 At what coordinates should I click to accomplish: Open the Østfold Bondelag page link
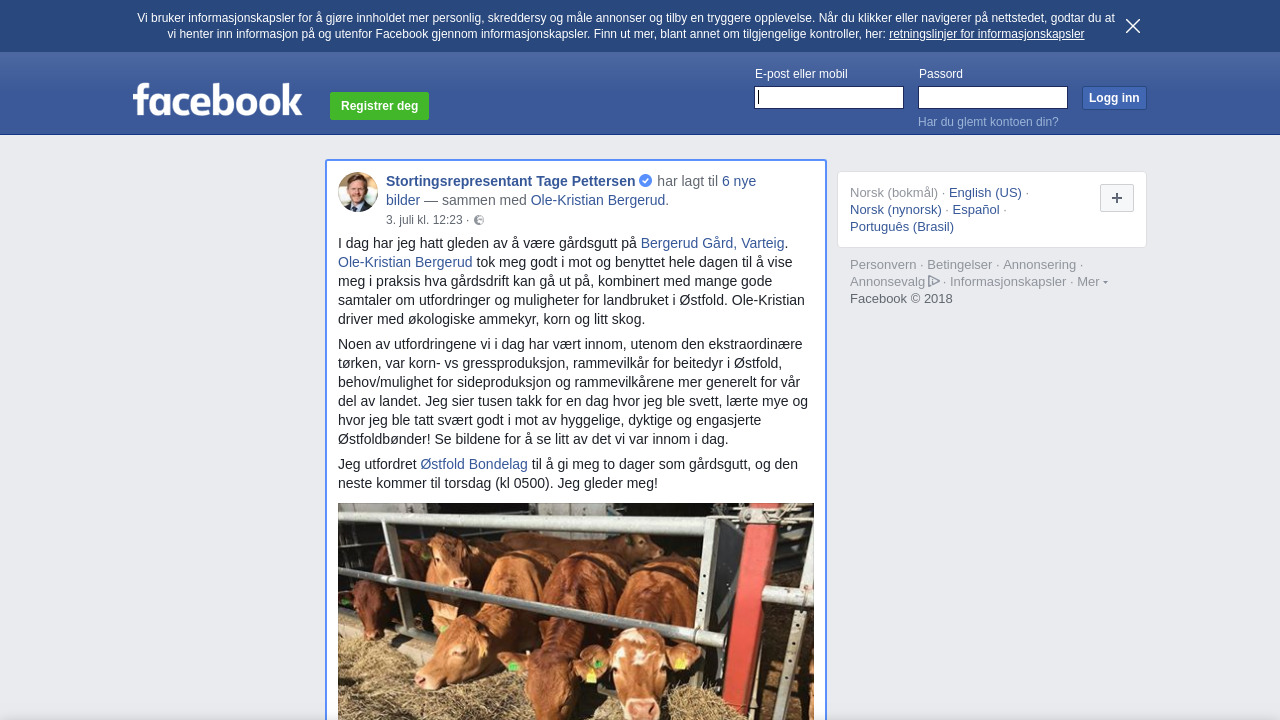(x=474, y=464)
